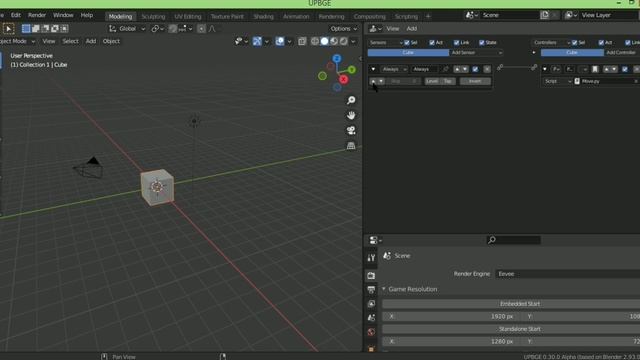The height and width of the screenshot is (360, 640).
Task: Open the transform pivot point icon menu
Action: click(x=157, y=29)
